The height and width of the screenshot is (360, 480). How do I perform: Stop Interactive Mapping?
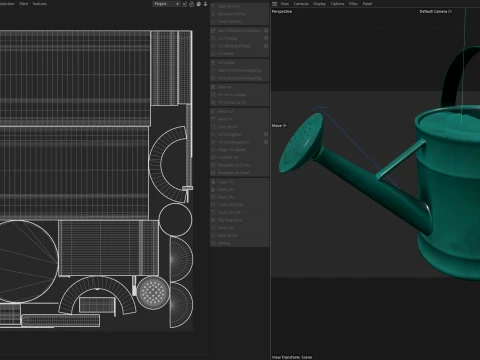point(239,78)
